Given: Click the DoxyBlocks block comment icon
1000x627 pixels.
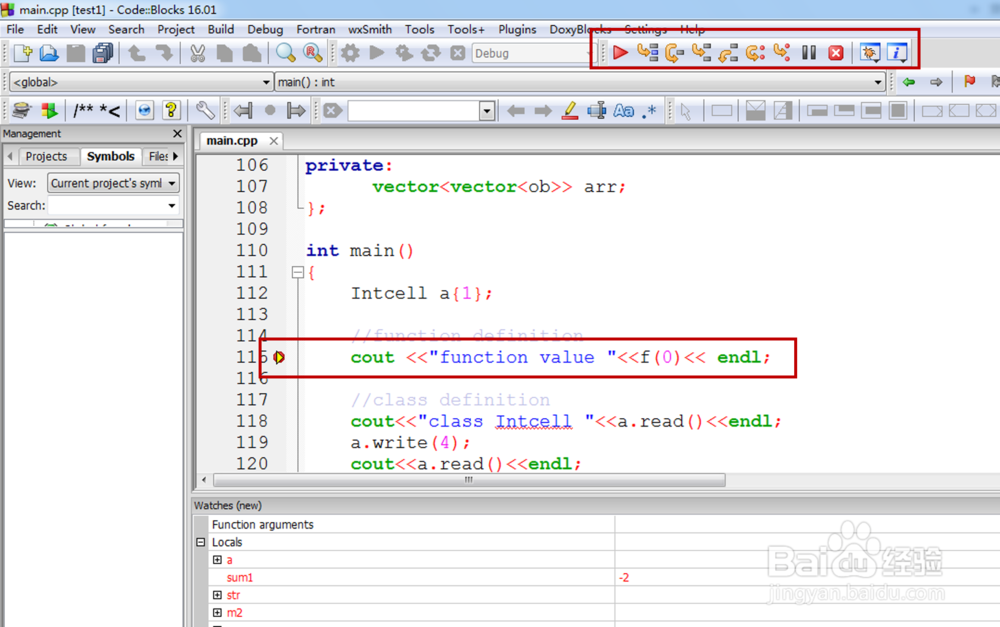Looking at the screenshot, I should pyautogui.click(x=84, y=111).
